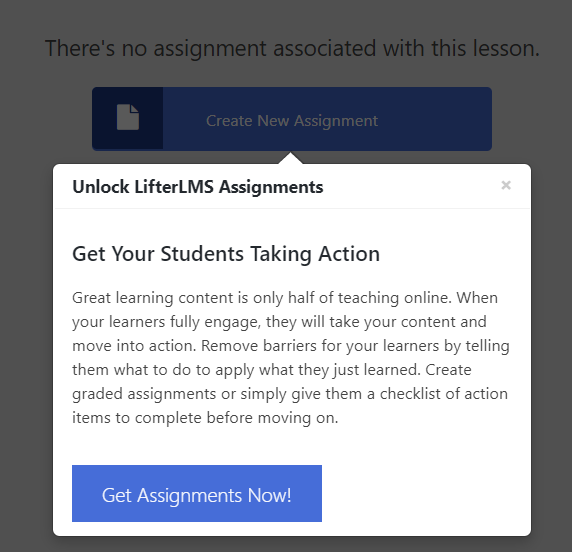The width and height of the screenshot is (572, 552).
Task: Click the line items to complete before moving on
Action: click(205, 418)
